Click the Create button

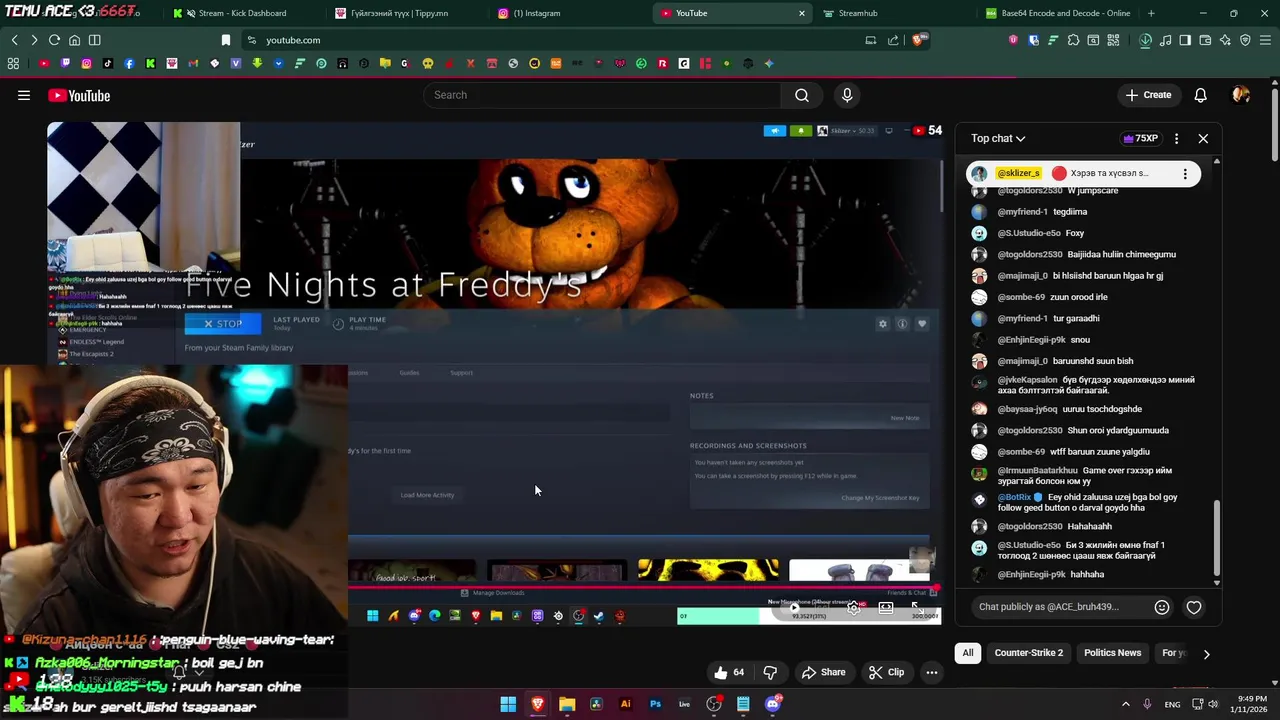[1148, 95]
